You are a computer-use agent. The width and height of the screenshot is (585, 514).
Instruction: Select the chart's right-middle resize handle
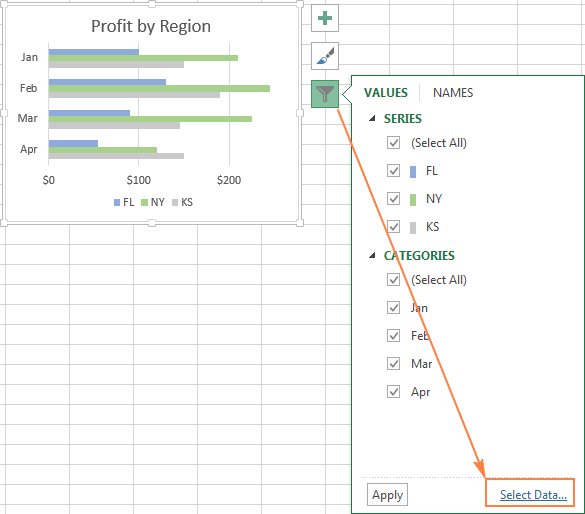300,113
